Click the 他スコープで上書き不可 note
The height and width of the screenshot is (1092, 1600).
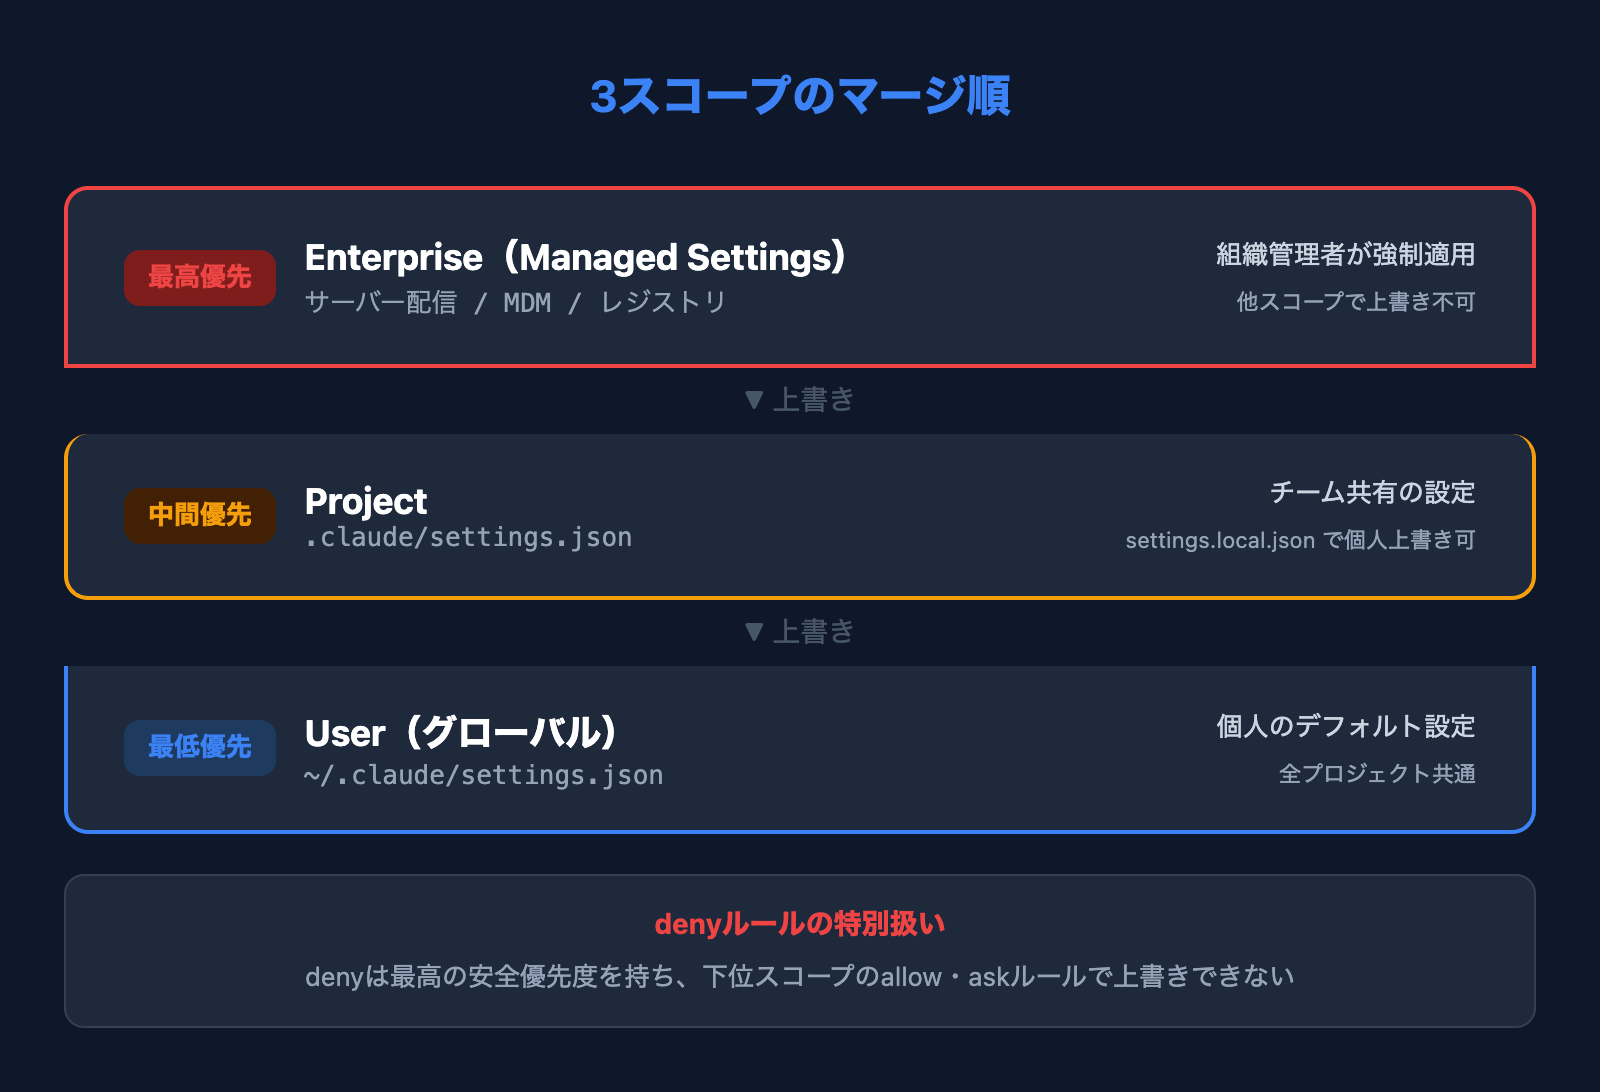(1355, 302)
